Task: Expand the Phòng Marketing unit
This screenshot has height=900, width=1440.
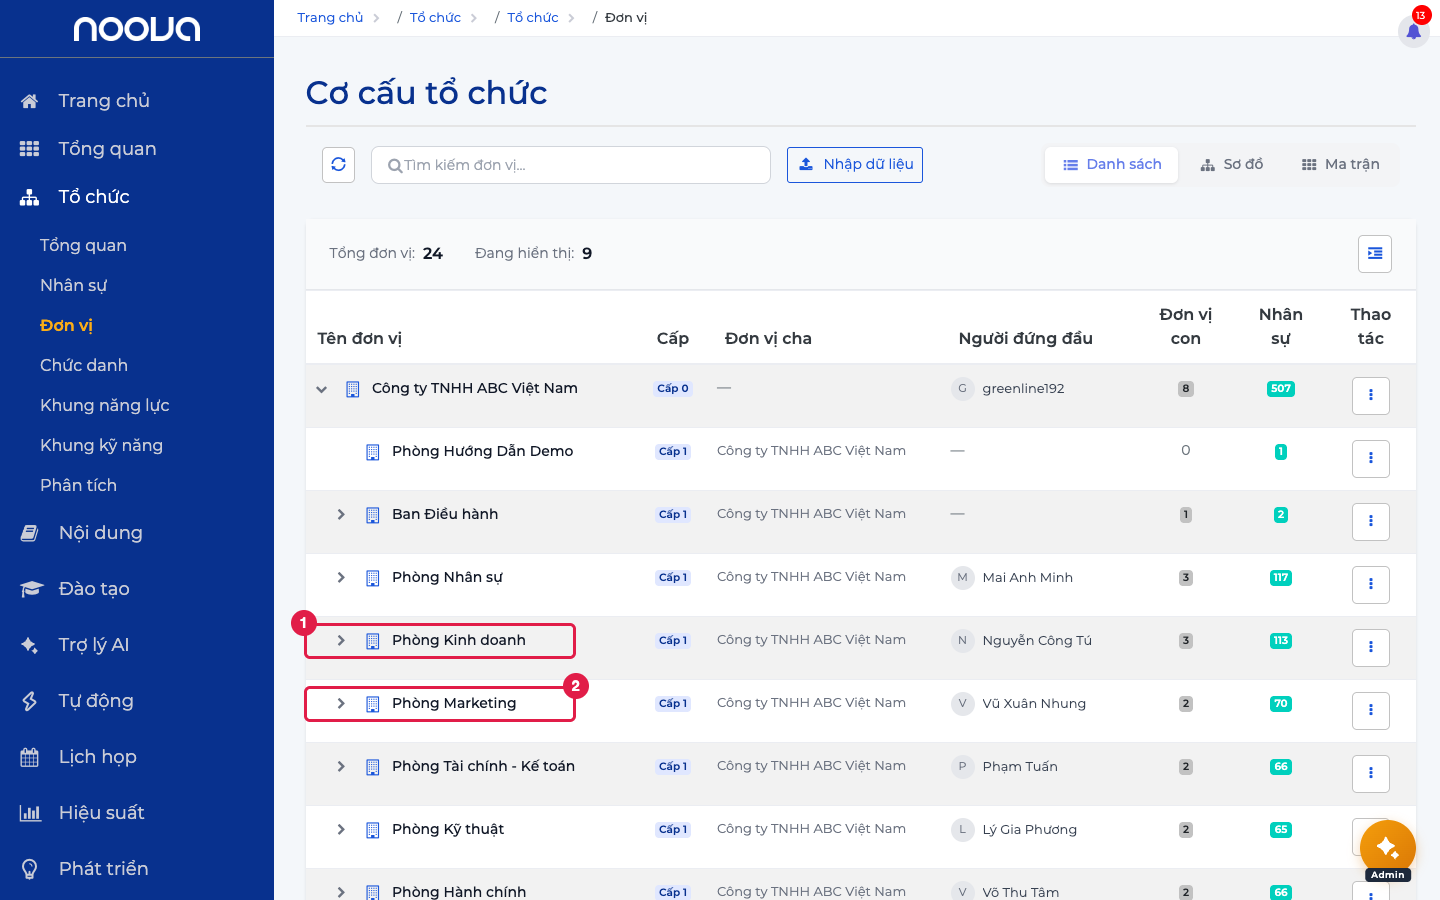Action: coord(341,704)
